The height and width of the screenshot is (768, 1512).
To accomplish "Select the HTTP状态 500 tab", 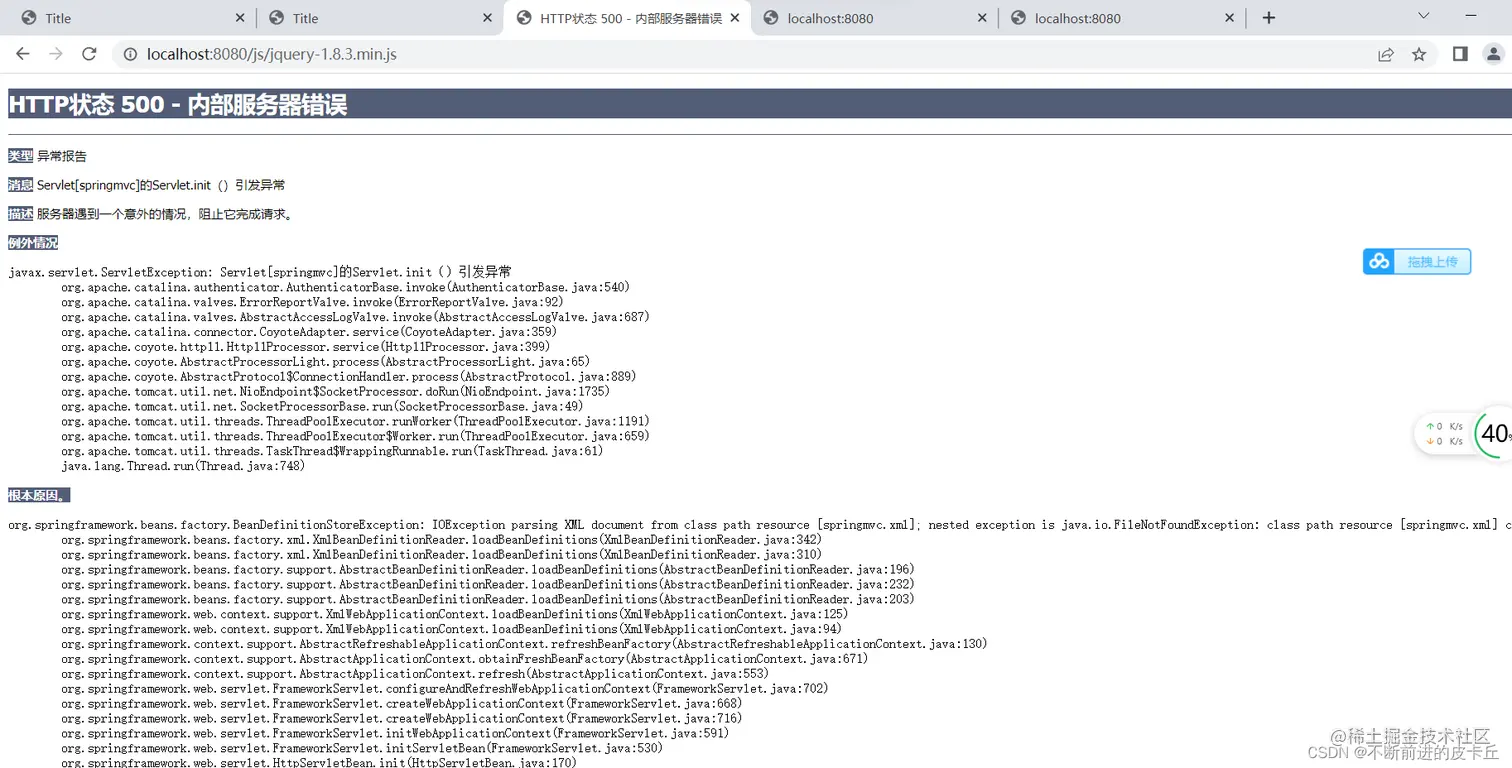I will click(x=629, y=18).
